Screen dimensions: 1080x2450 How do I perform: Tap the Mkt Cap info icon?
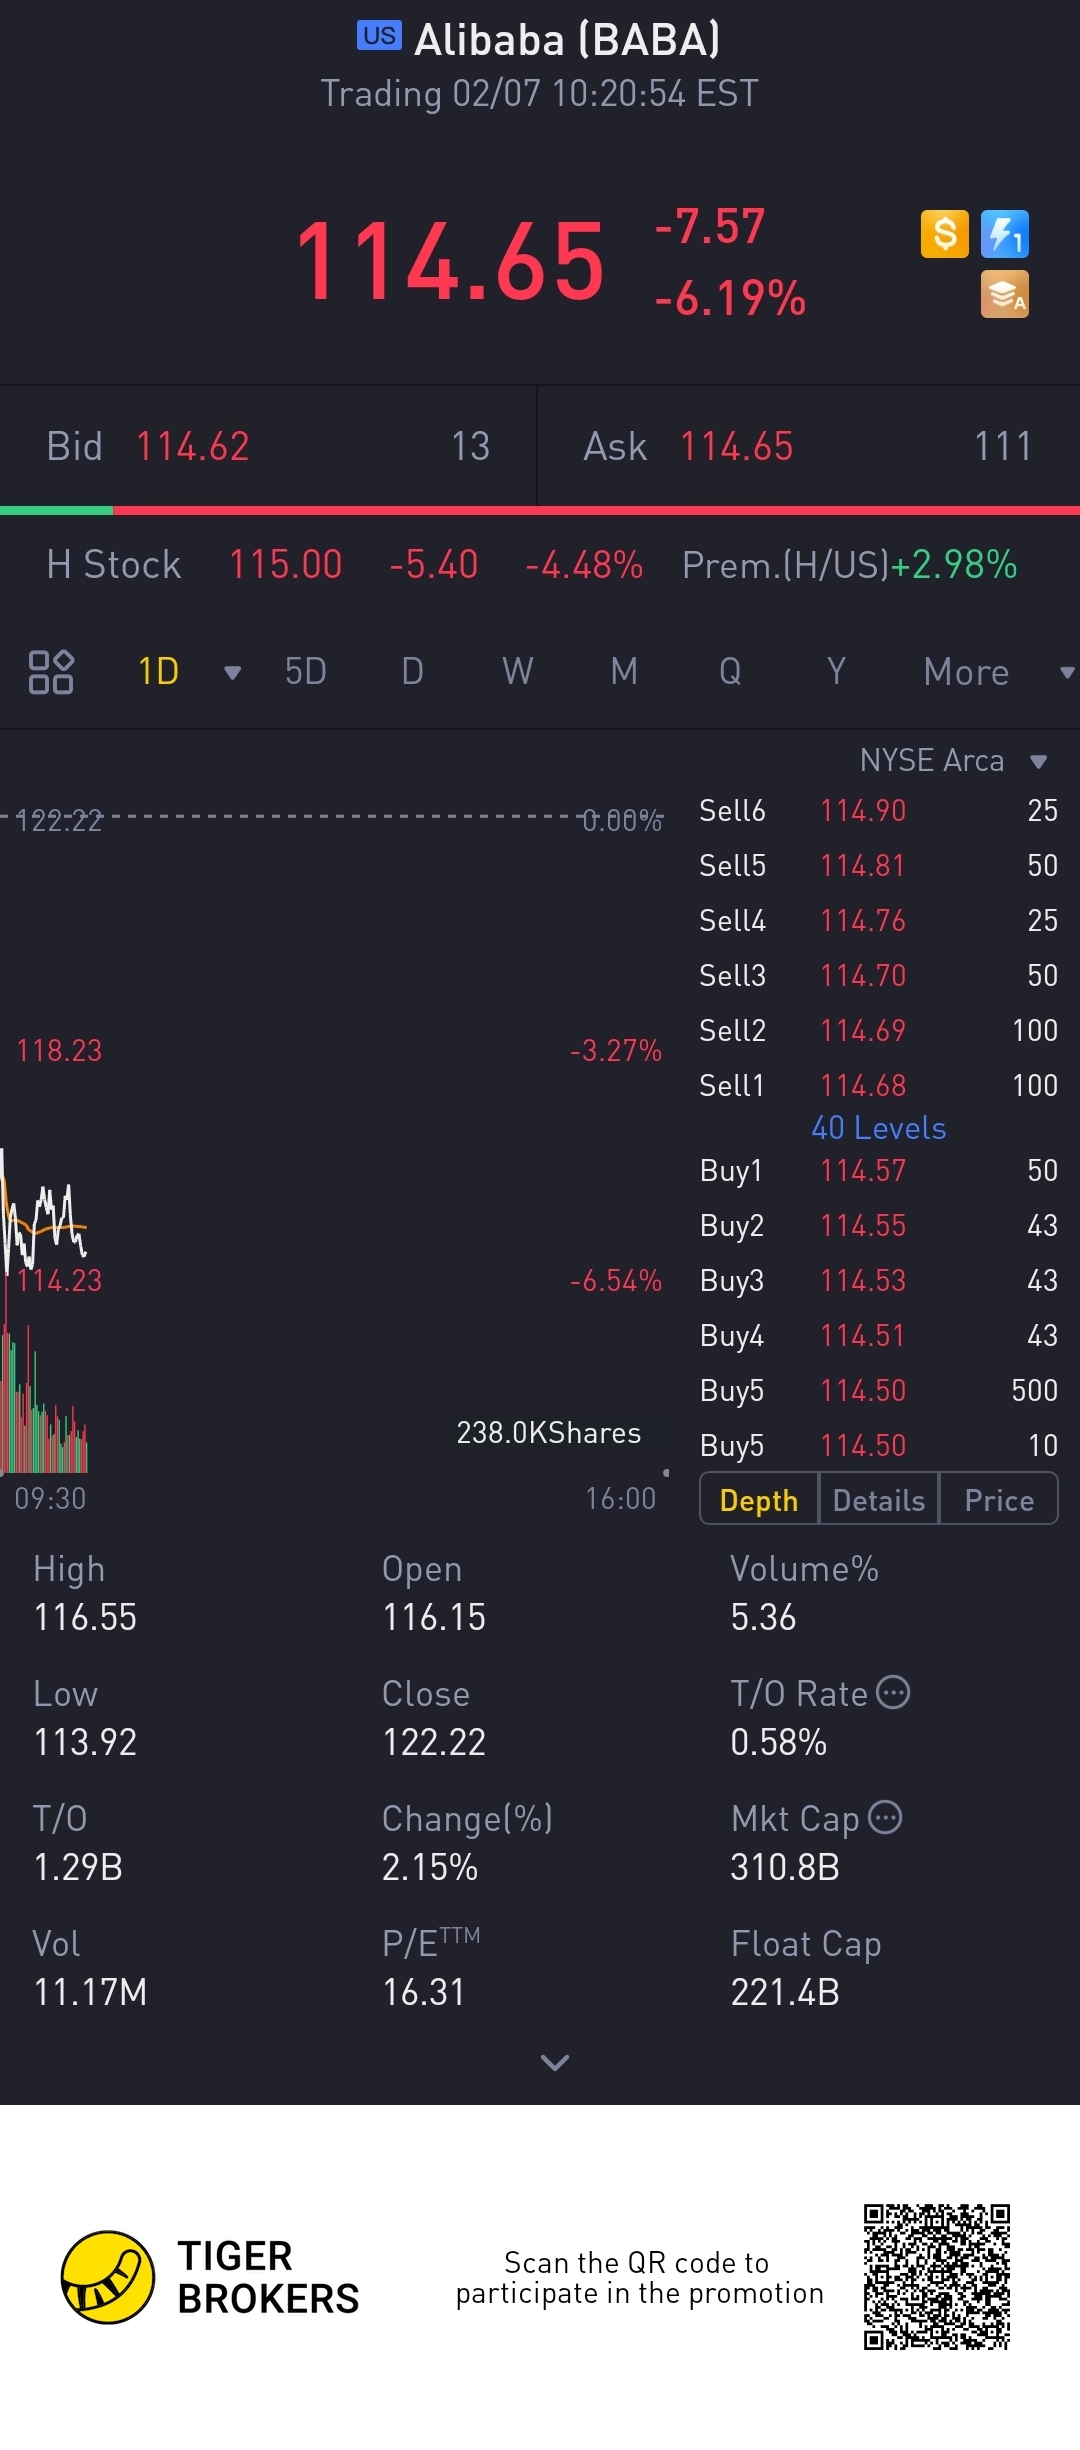(x=885, y=1817)
